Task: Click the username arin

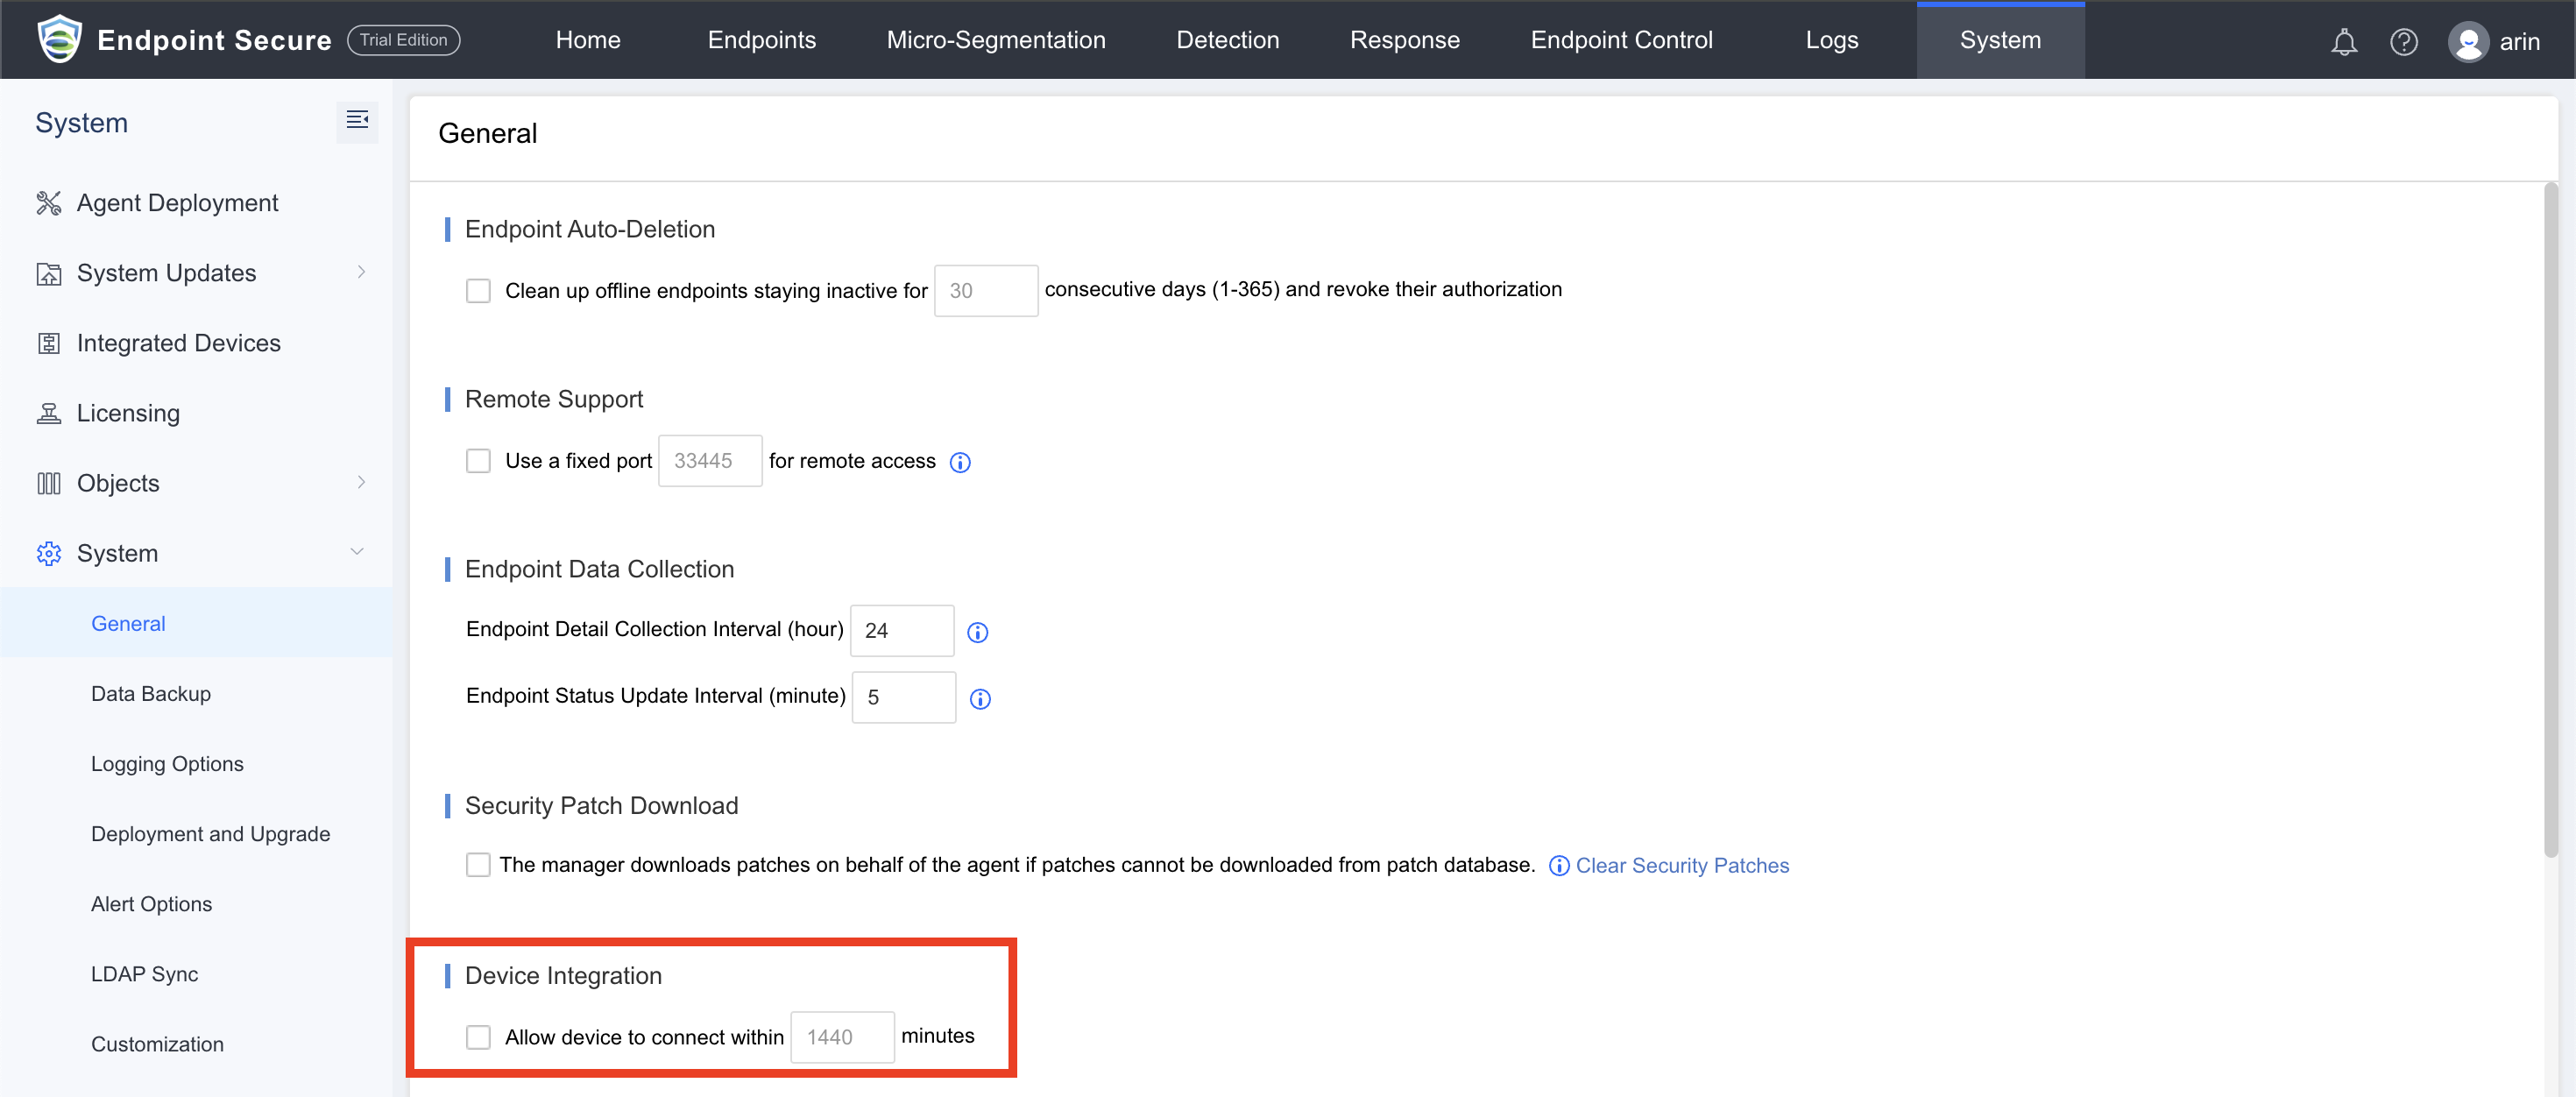Action: tap(2520, 42)
